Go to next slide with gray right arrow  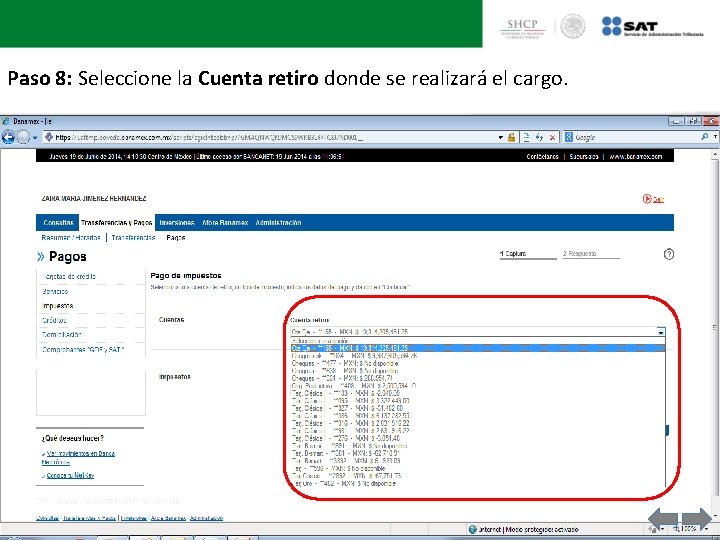coord(697,519)
